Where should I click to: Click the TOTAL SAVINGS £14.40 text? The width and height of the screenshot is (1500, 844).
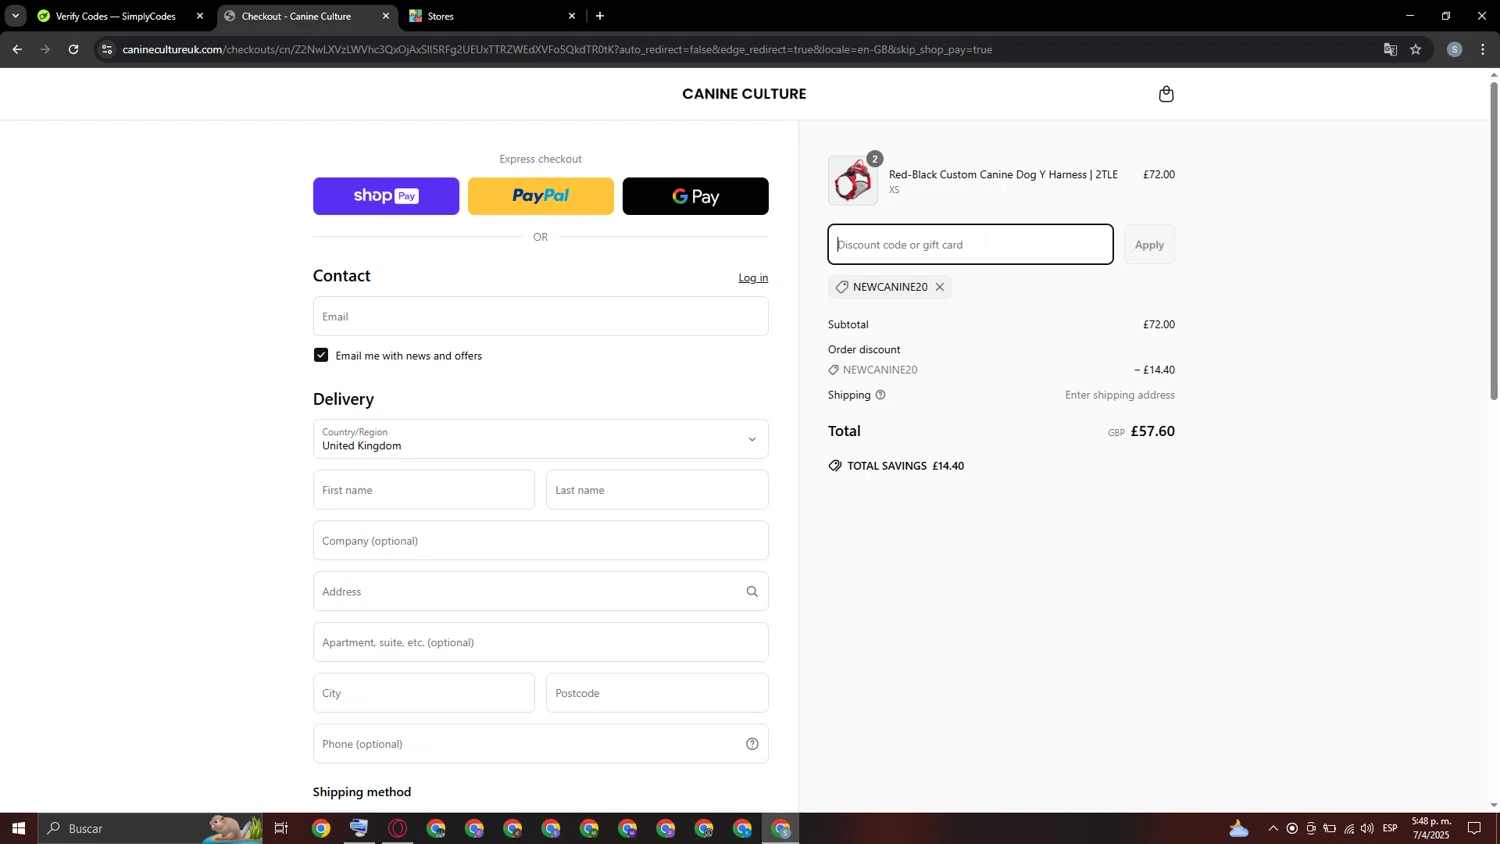pyautogui.click(x=905, y=466)
